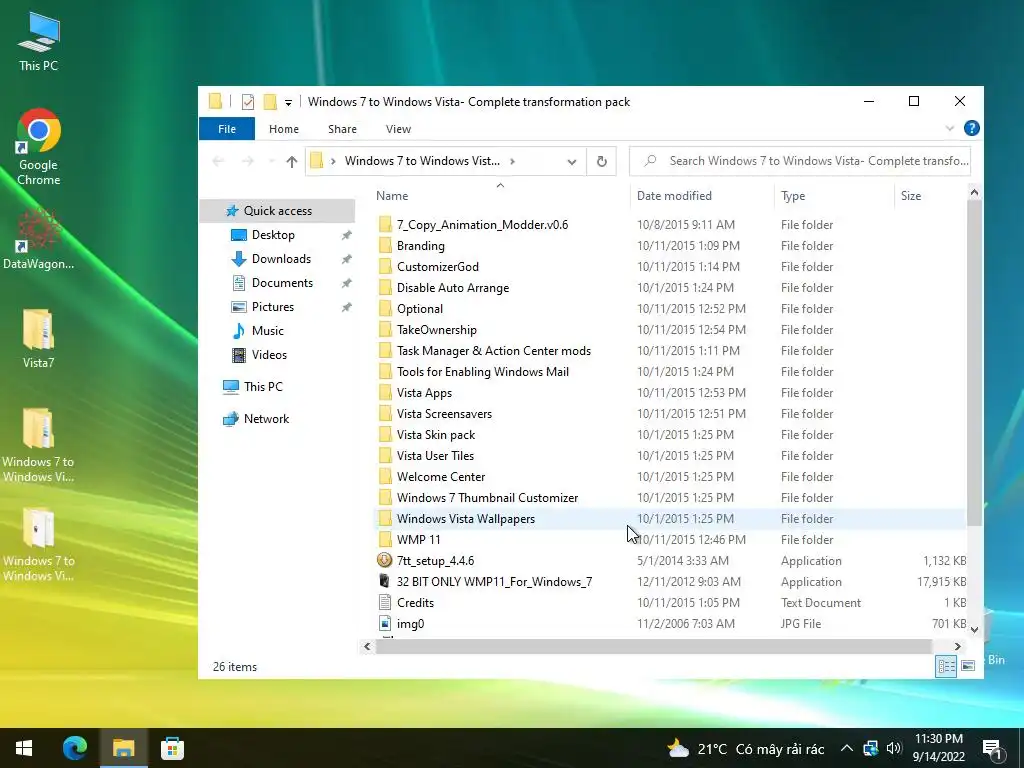Click the New folder icon in title bar

[270, 102]
